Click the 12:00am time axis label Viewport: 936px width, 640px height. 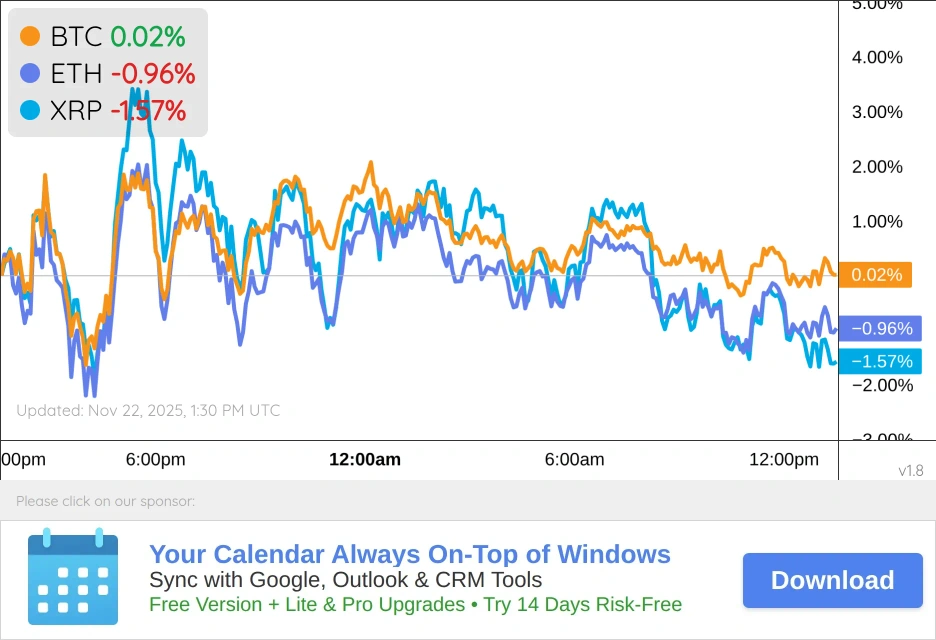[365, 460]
